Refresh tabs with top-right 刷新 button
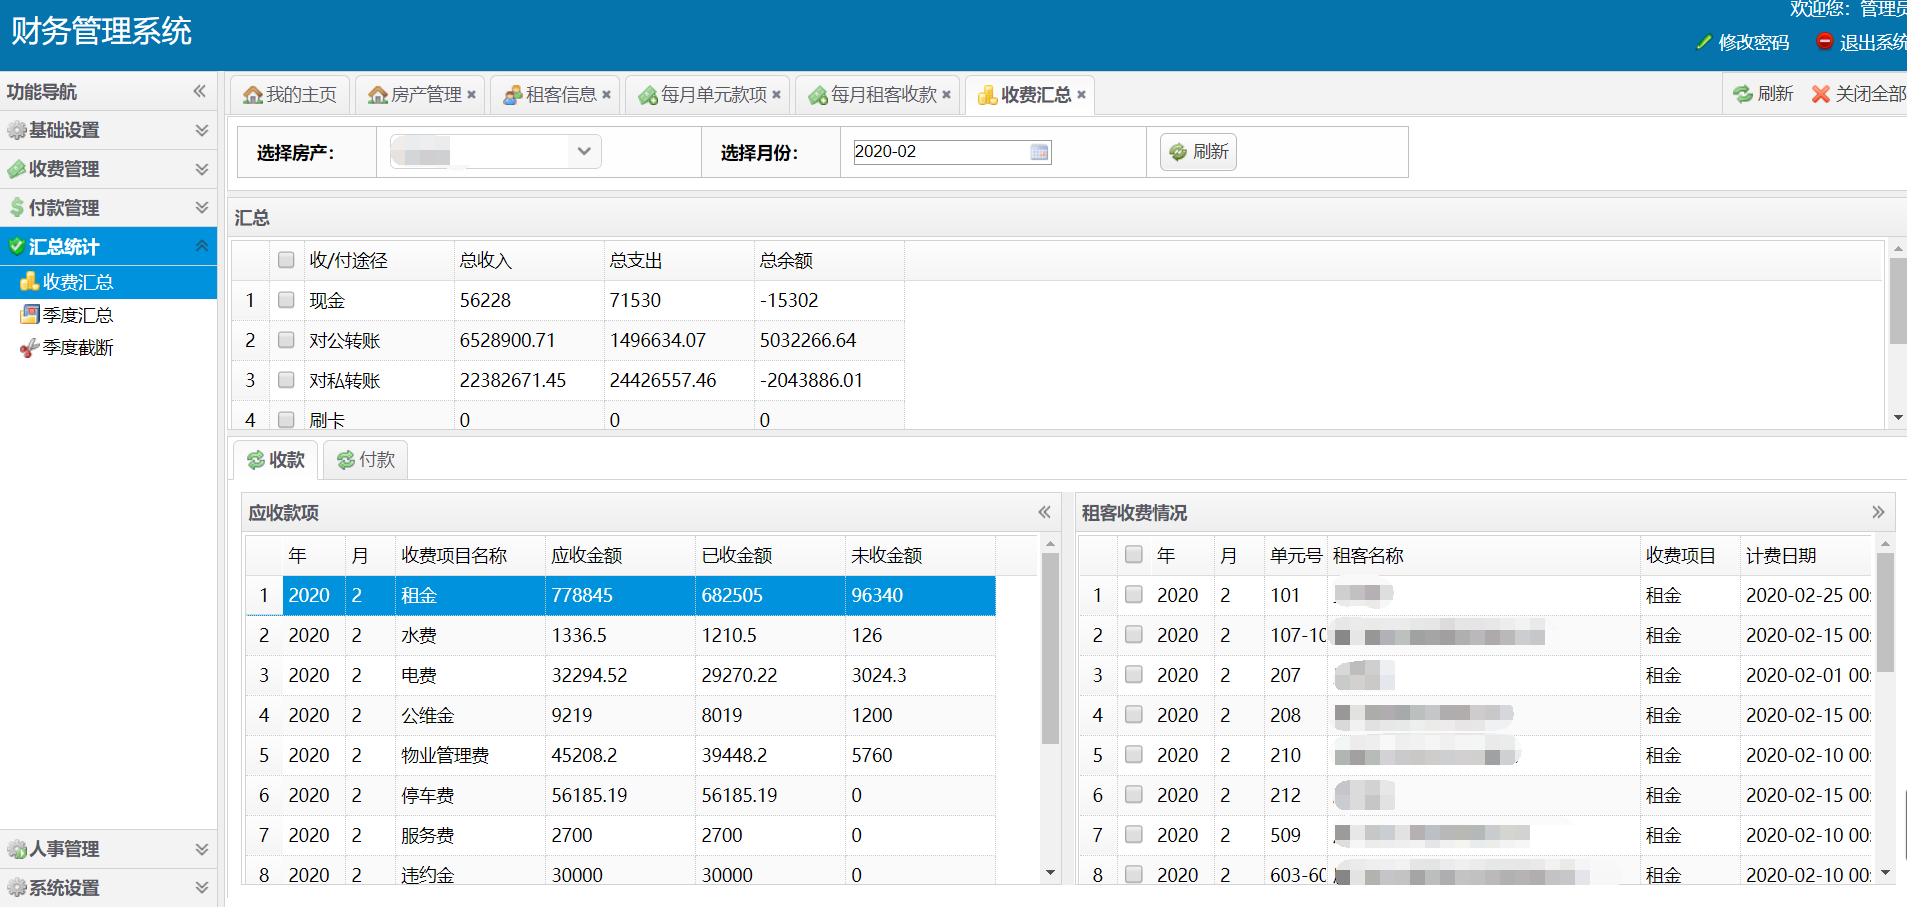The height and width of the screenshot is (907, 1907). [1763, 94]
